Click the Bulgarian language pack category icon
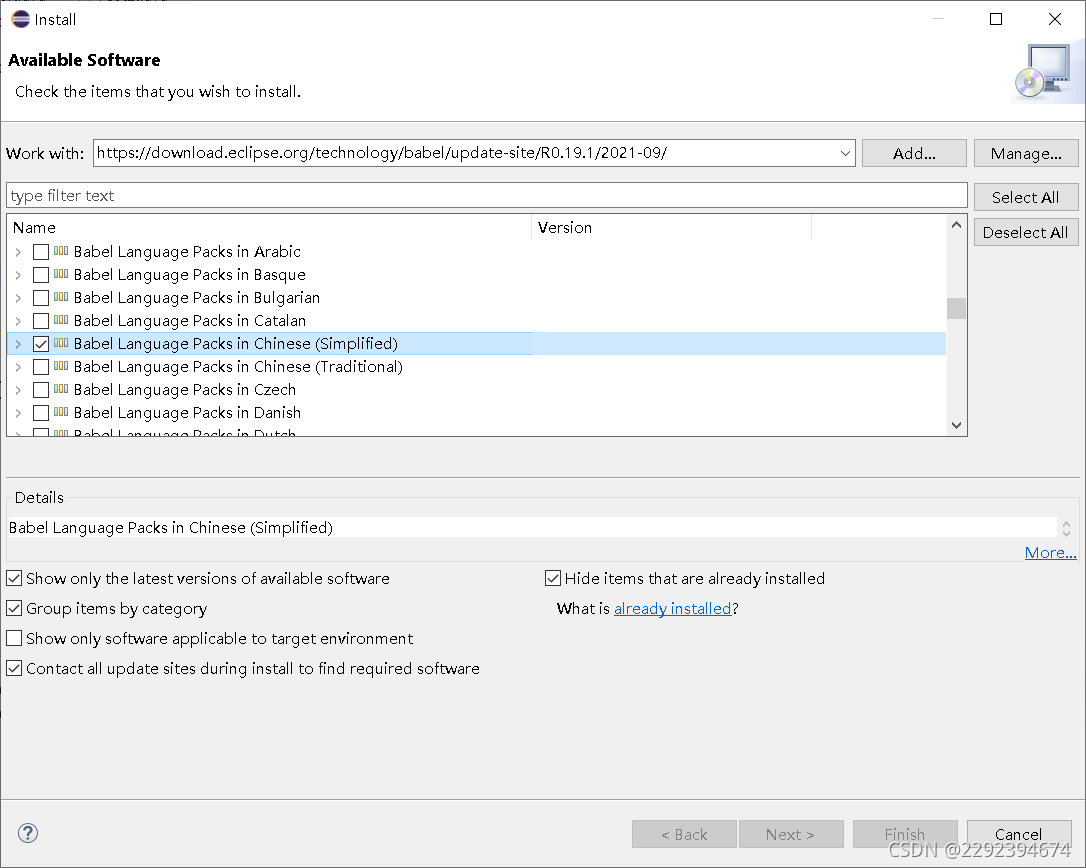1086x868 pixels. (x=61, y=297)
